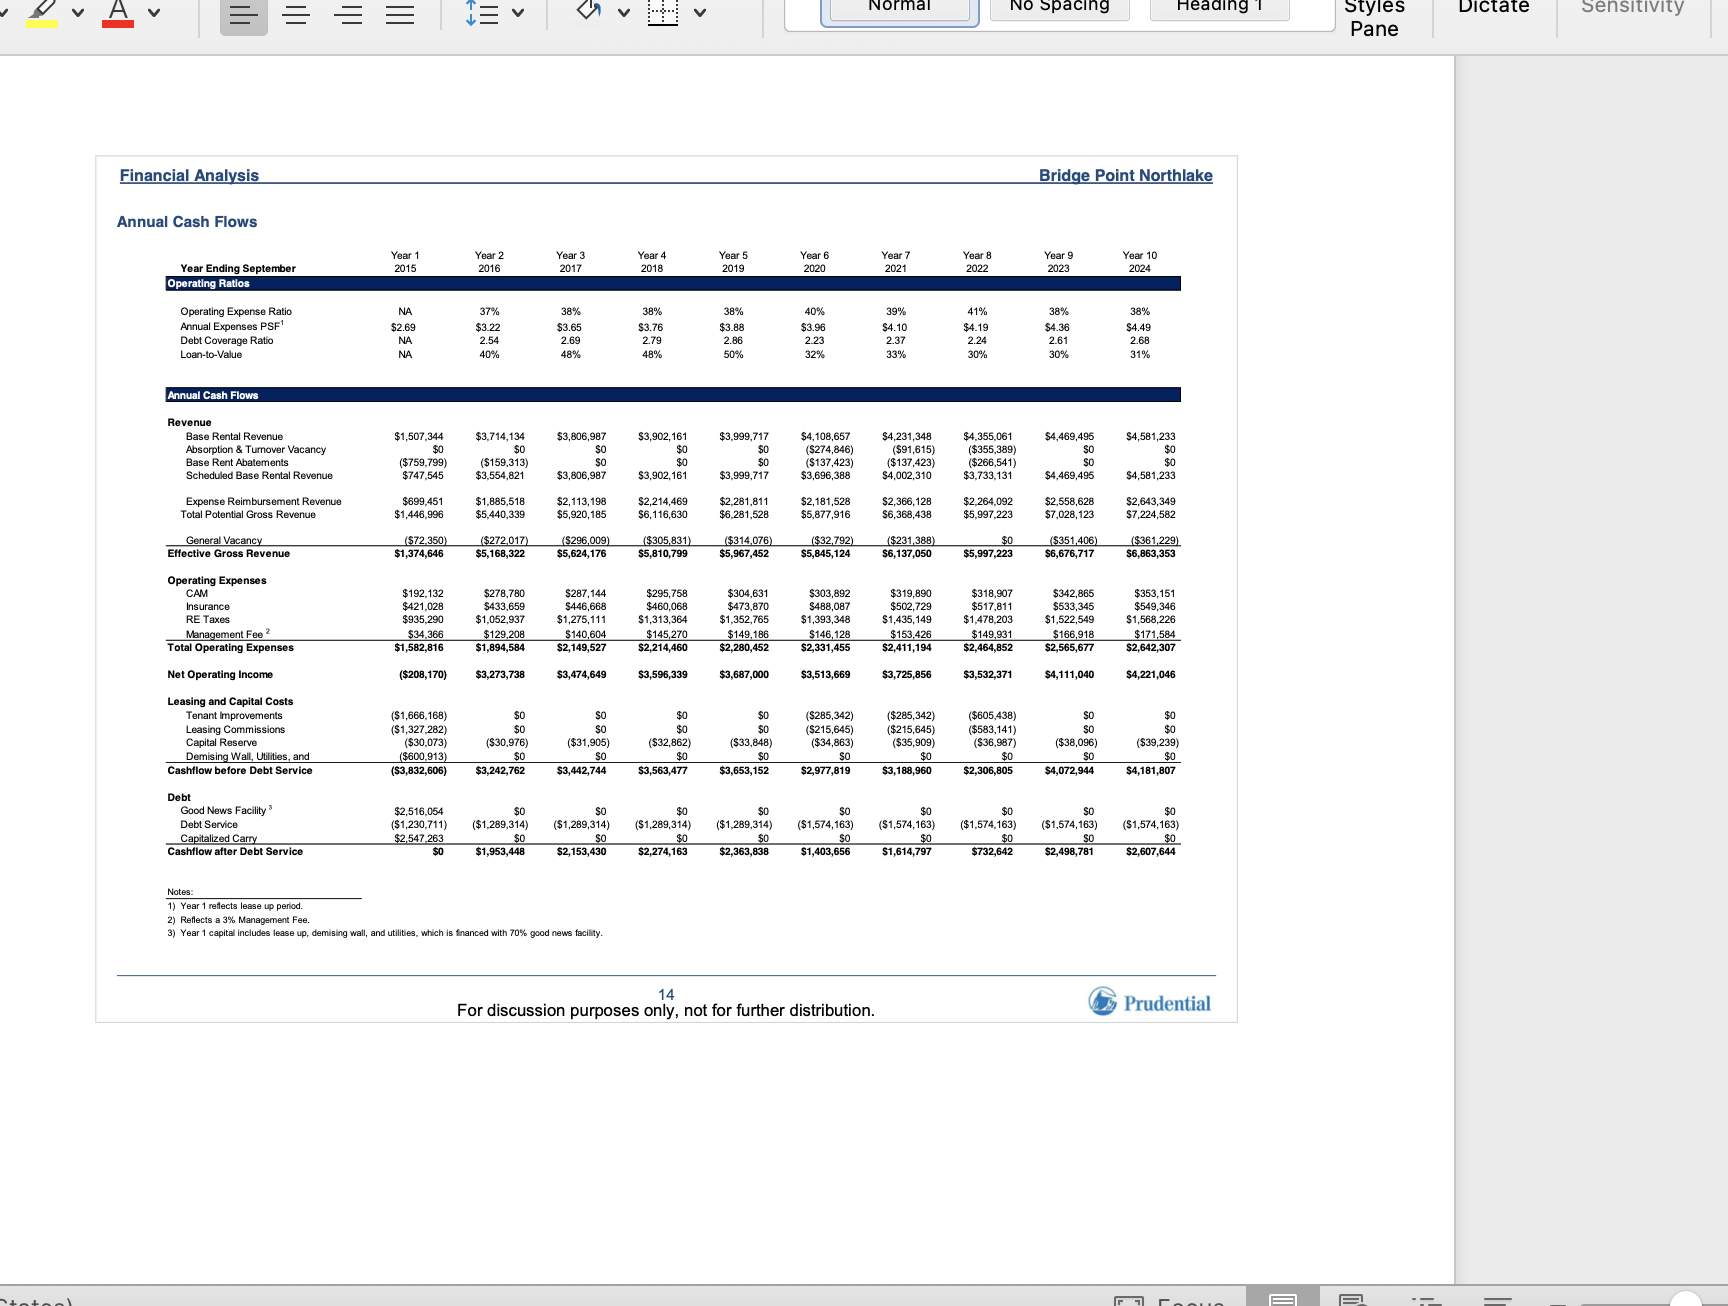Click the Print Layout view icon
Screen dimensions: 1728x1306
(1281, 1300)
